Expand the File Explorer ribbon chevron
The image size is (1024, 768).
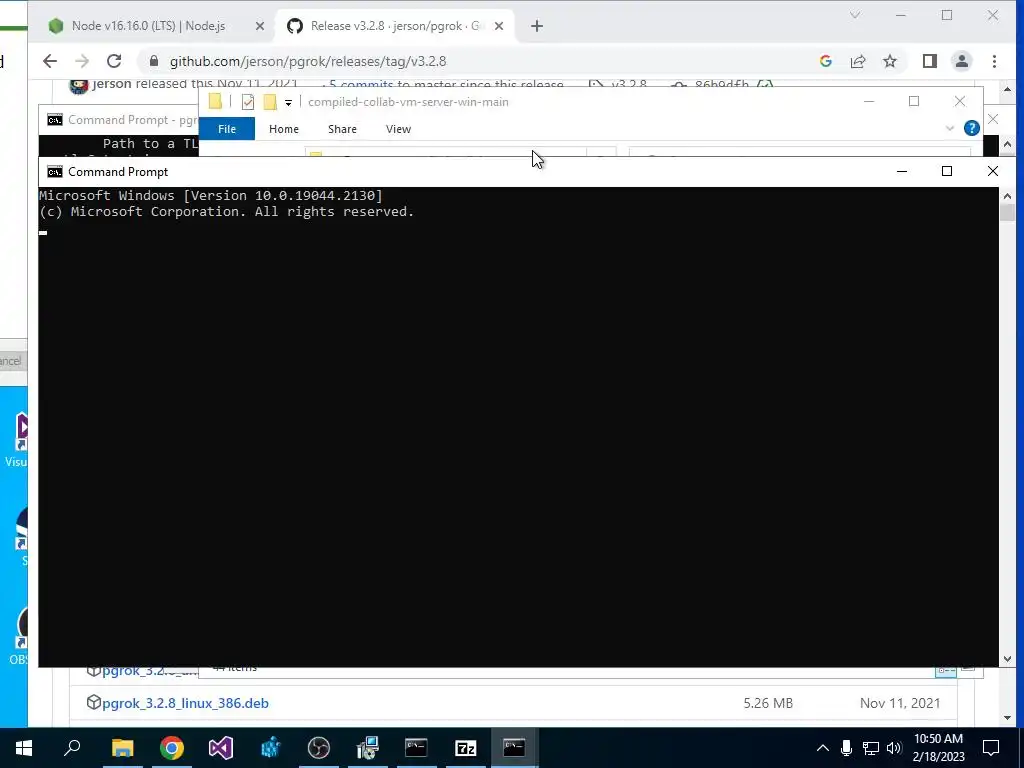(x=950, y=129)
